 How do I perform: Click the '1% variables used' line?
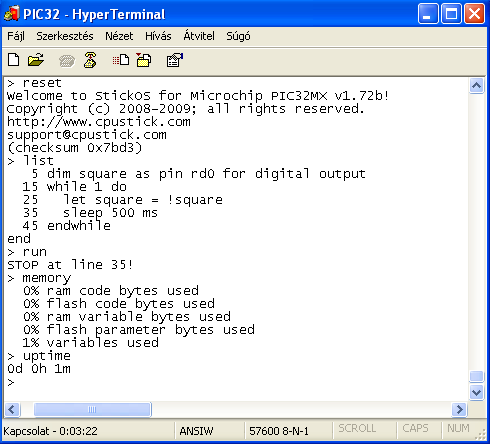(91, 343)
